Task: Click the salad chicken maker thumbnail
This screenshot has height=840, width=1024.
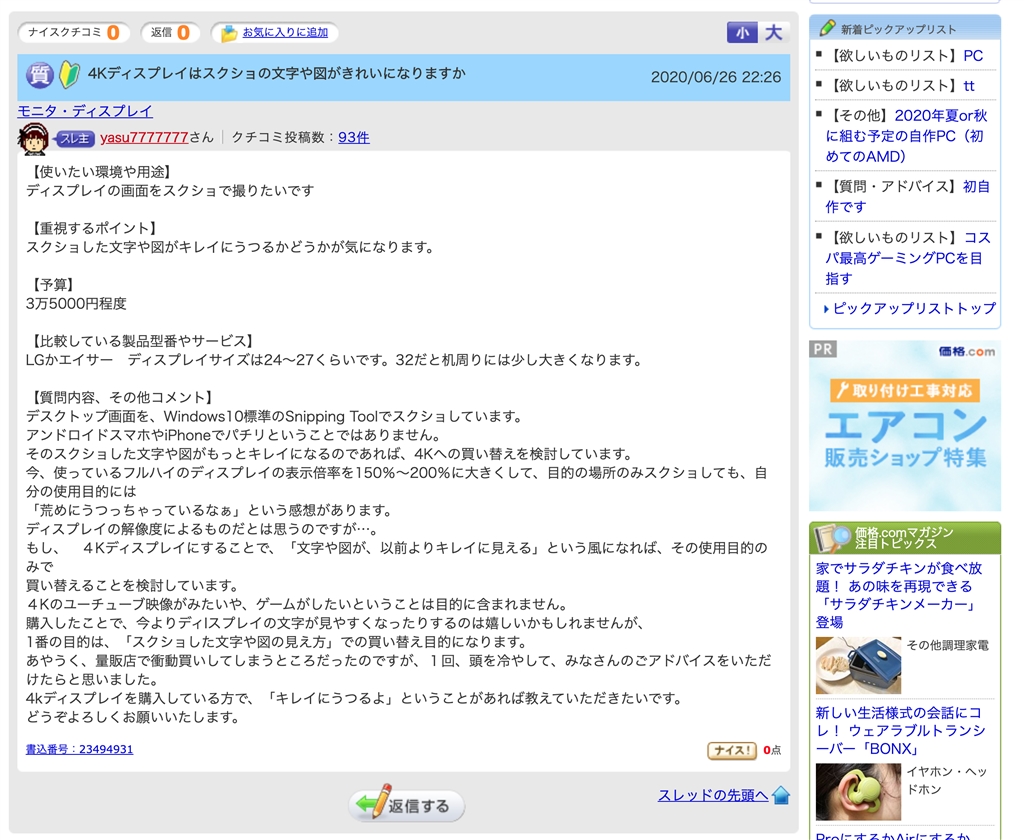Action: click(858, 665)
